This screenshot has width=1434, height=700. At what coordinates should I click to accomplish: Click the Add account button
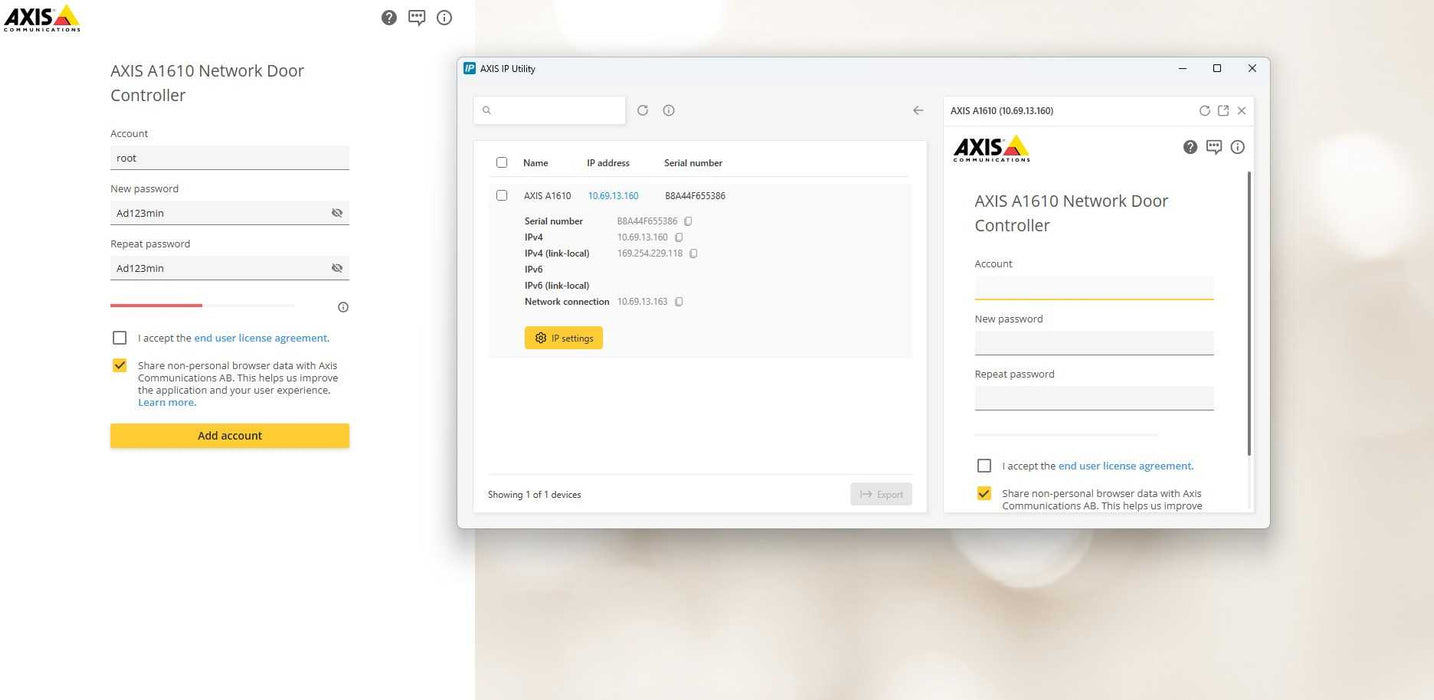click(230, 436)
